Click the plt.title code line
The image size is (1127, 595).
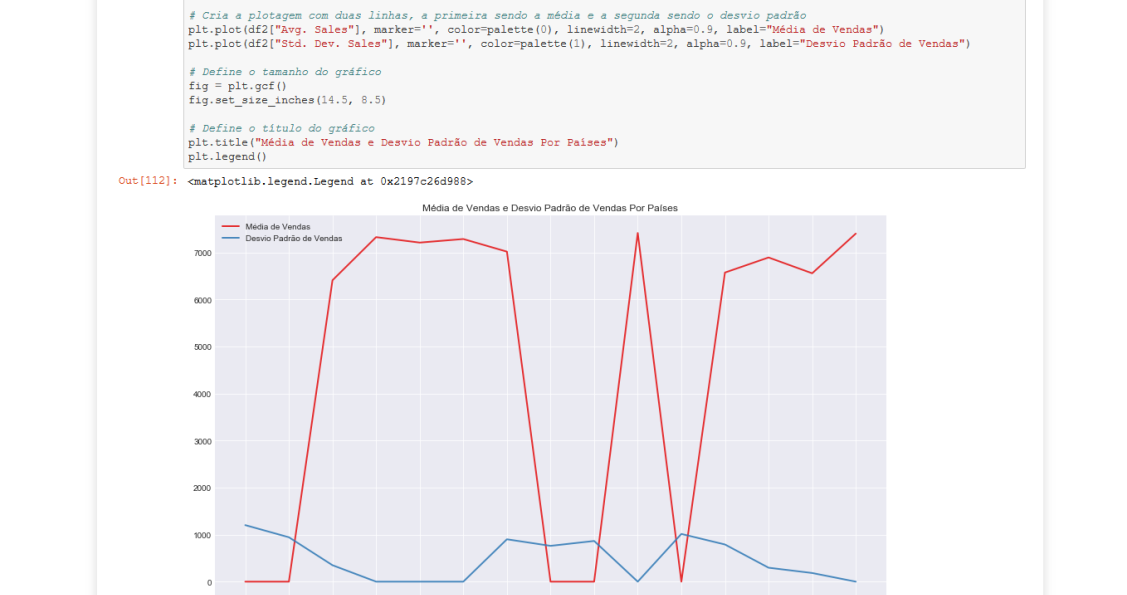[x=403, y=142]
